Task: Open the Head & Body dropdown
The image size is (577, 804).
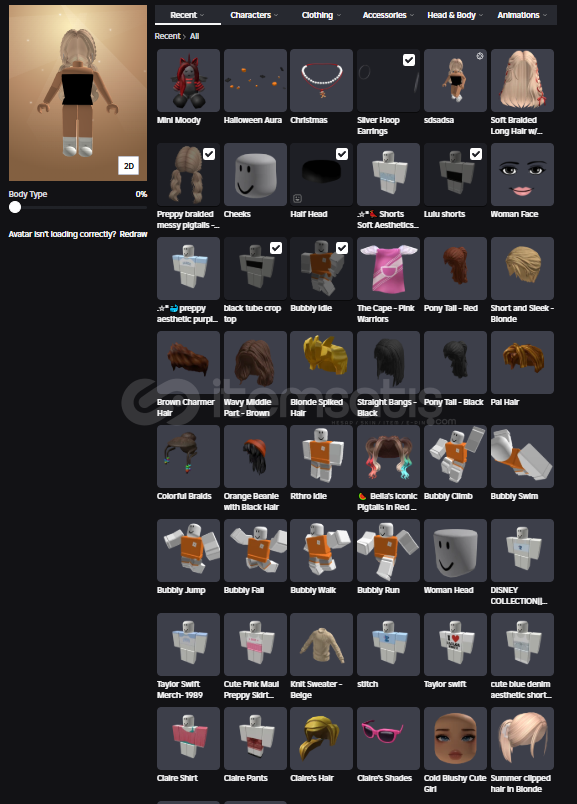Action: pos(455,15)
